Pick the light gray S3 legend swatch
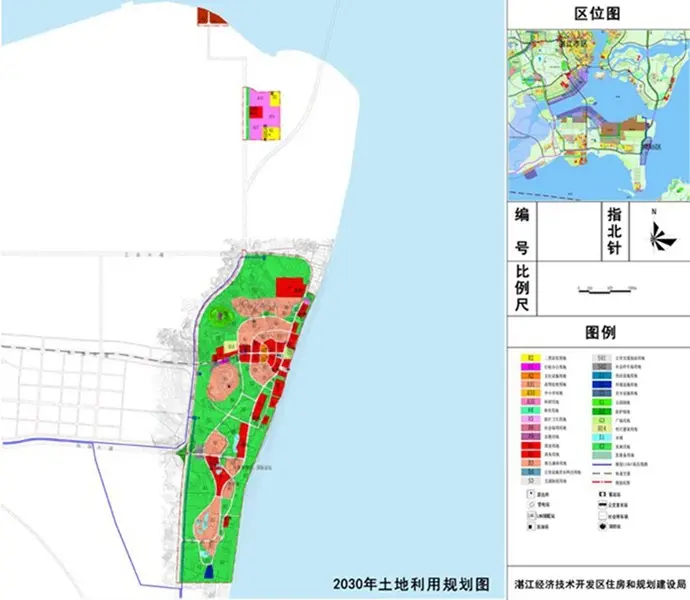 click(531, 481)
